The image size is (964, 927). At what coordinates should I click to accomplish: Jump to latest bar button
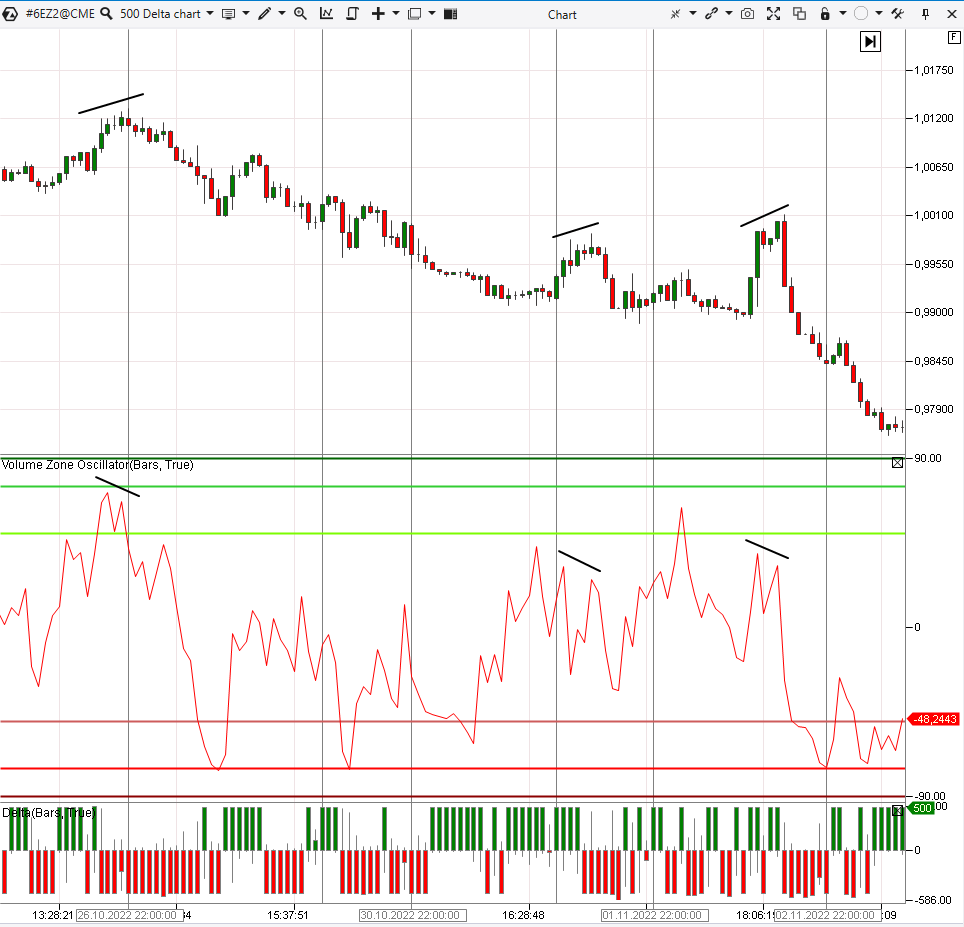point(870,41)
